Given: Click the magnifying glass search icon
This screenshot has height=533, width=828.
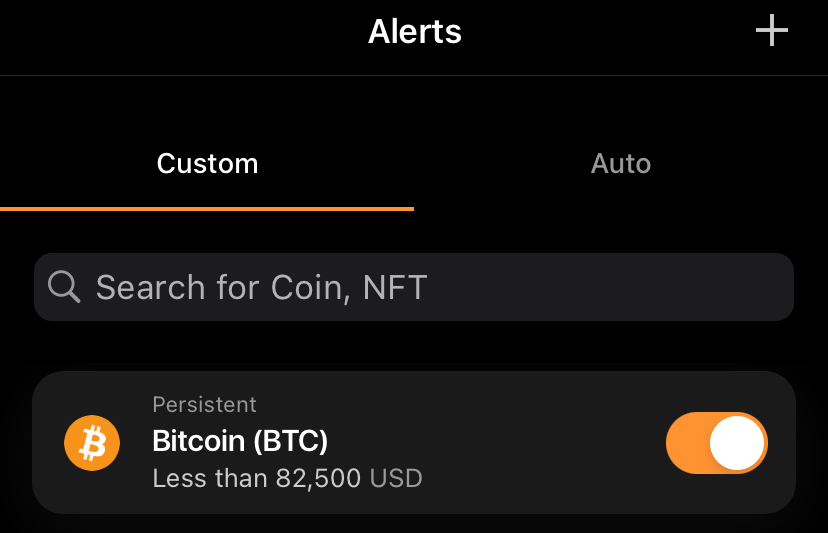Looking at the screenshot, I should tap(64, 287).
